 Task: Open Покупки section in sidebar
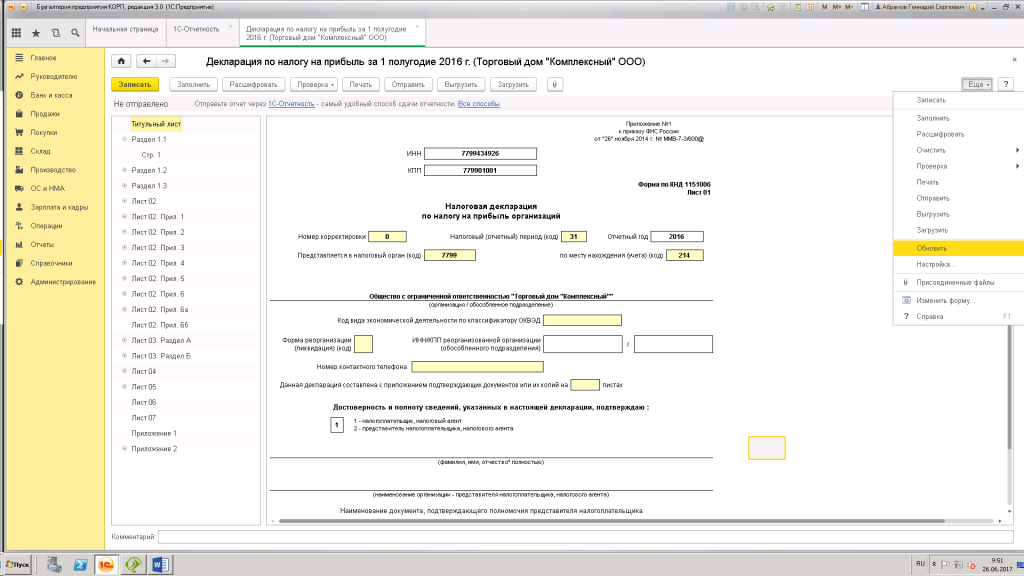pos(44,133)
